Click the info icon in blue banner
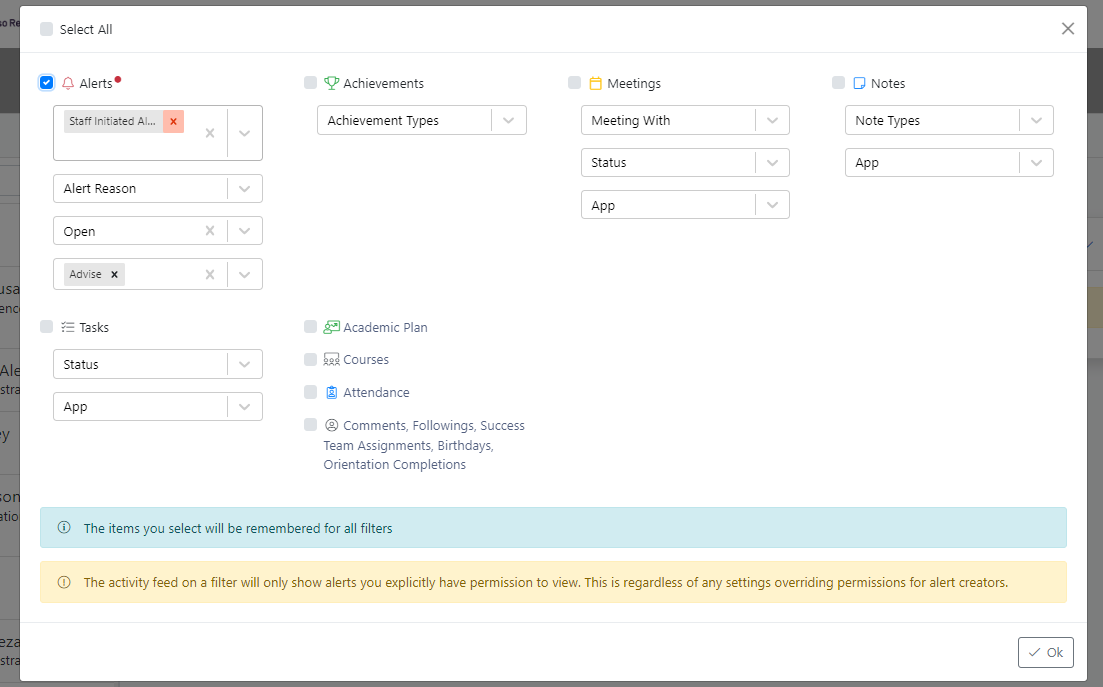1103x687 pixels. pyautogui.click(x=64, y=527)
